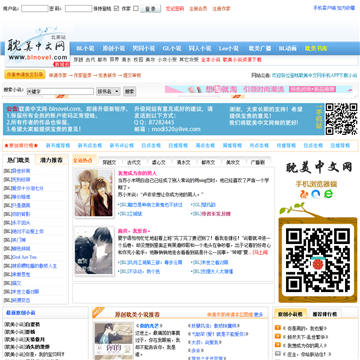Image resolution: width=360 pixels, height=360 pixels.
Task: Select the 古代文 tab
Action: [x=134, y=162]
